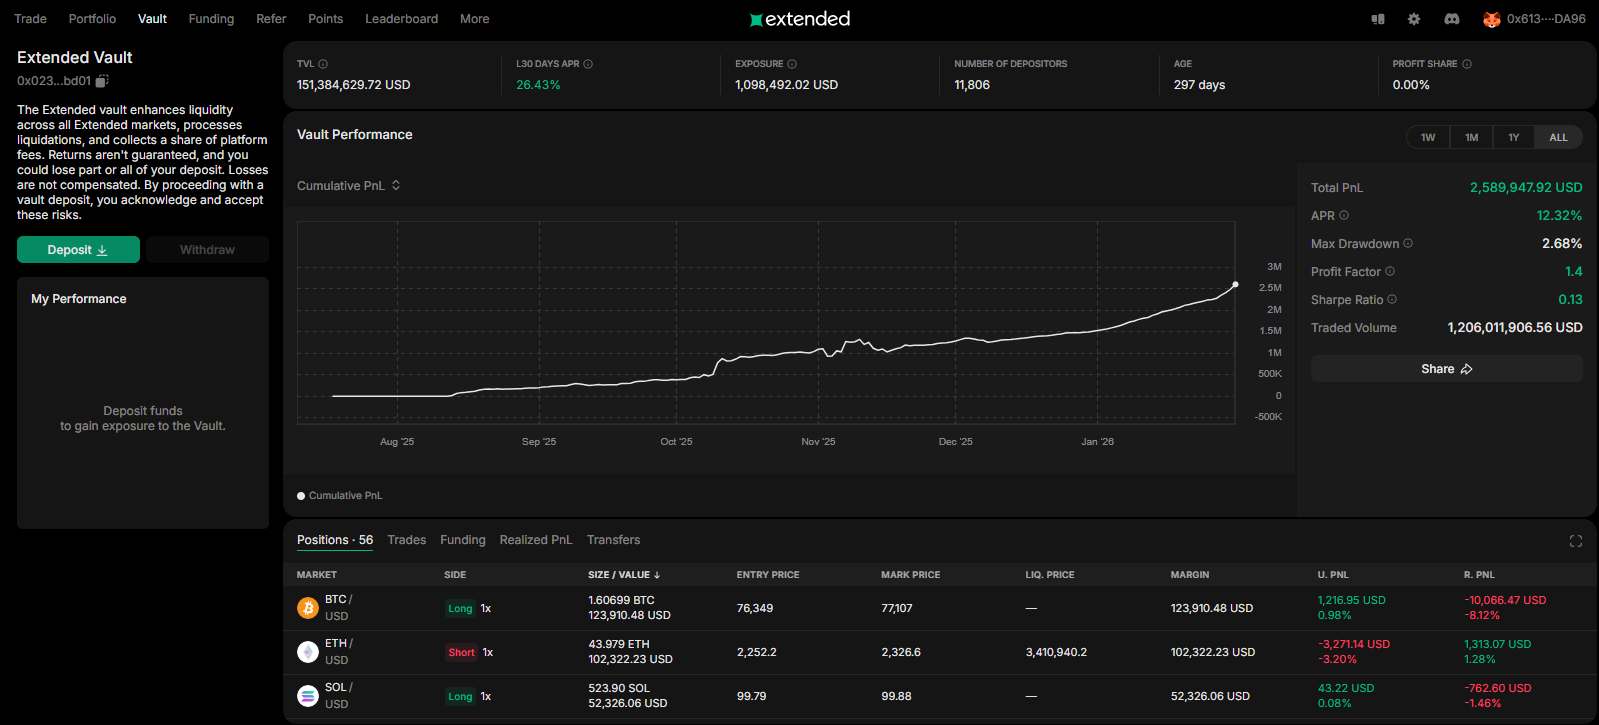Open the Discord link icon
1599x725 pixels.
pyautogui.click(x=1451, y=19)
